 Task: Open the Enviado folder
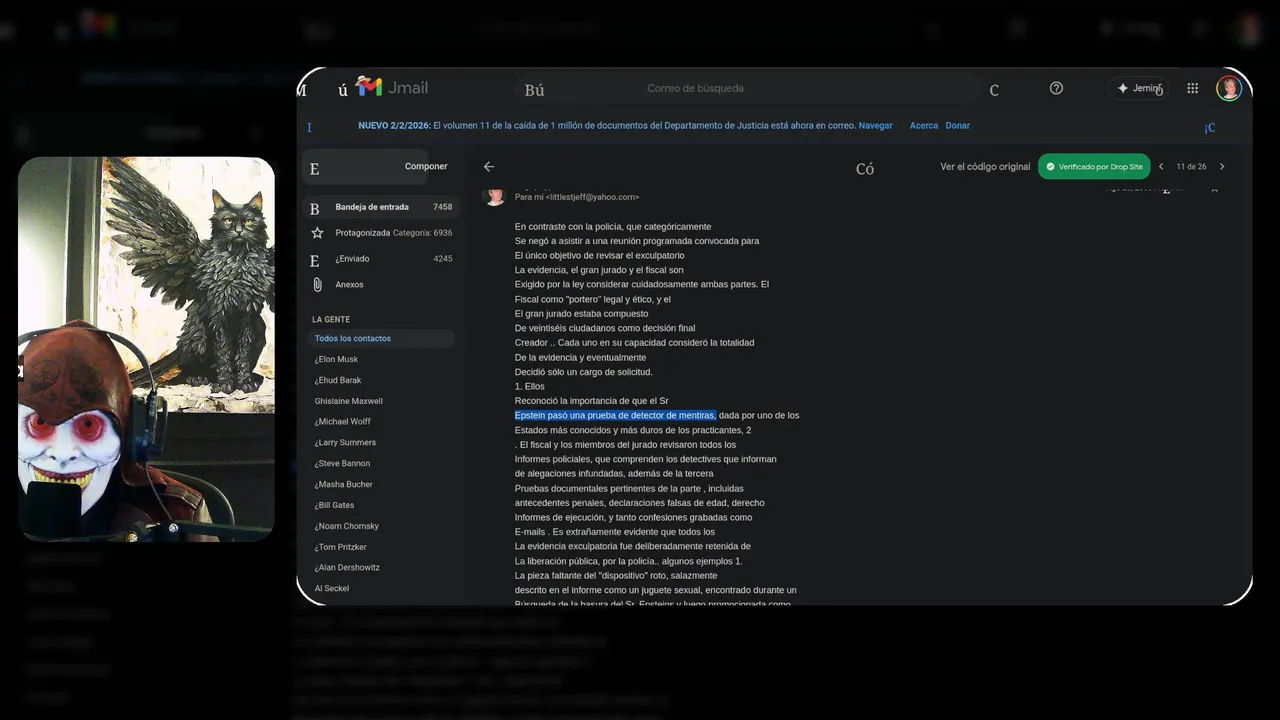coord(380,259)
